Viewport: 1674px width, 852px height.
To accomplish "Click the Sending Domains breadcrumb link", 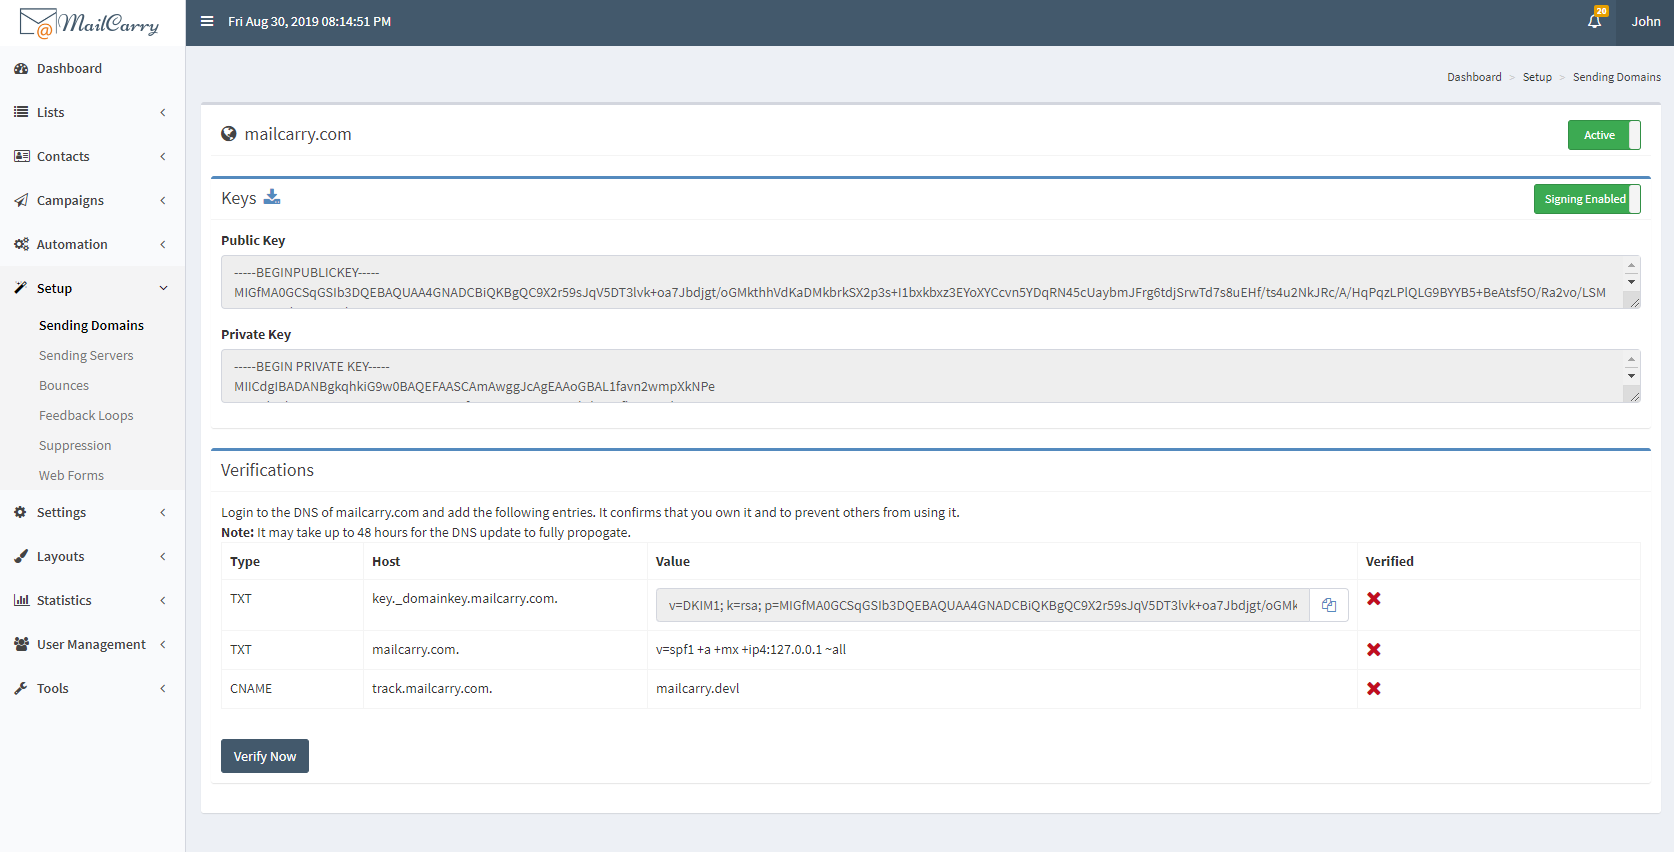I will (1617, 77).
